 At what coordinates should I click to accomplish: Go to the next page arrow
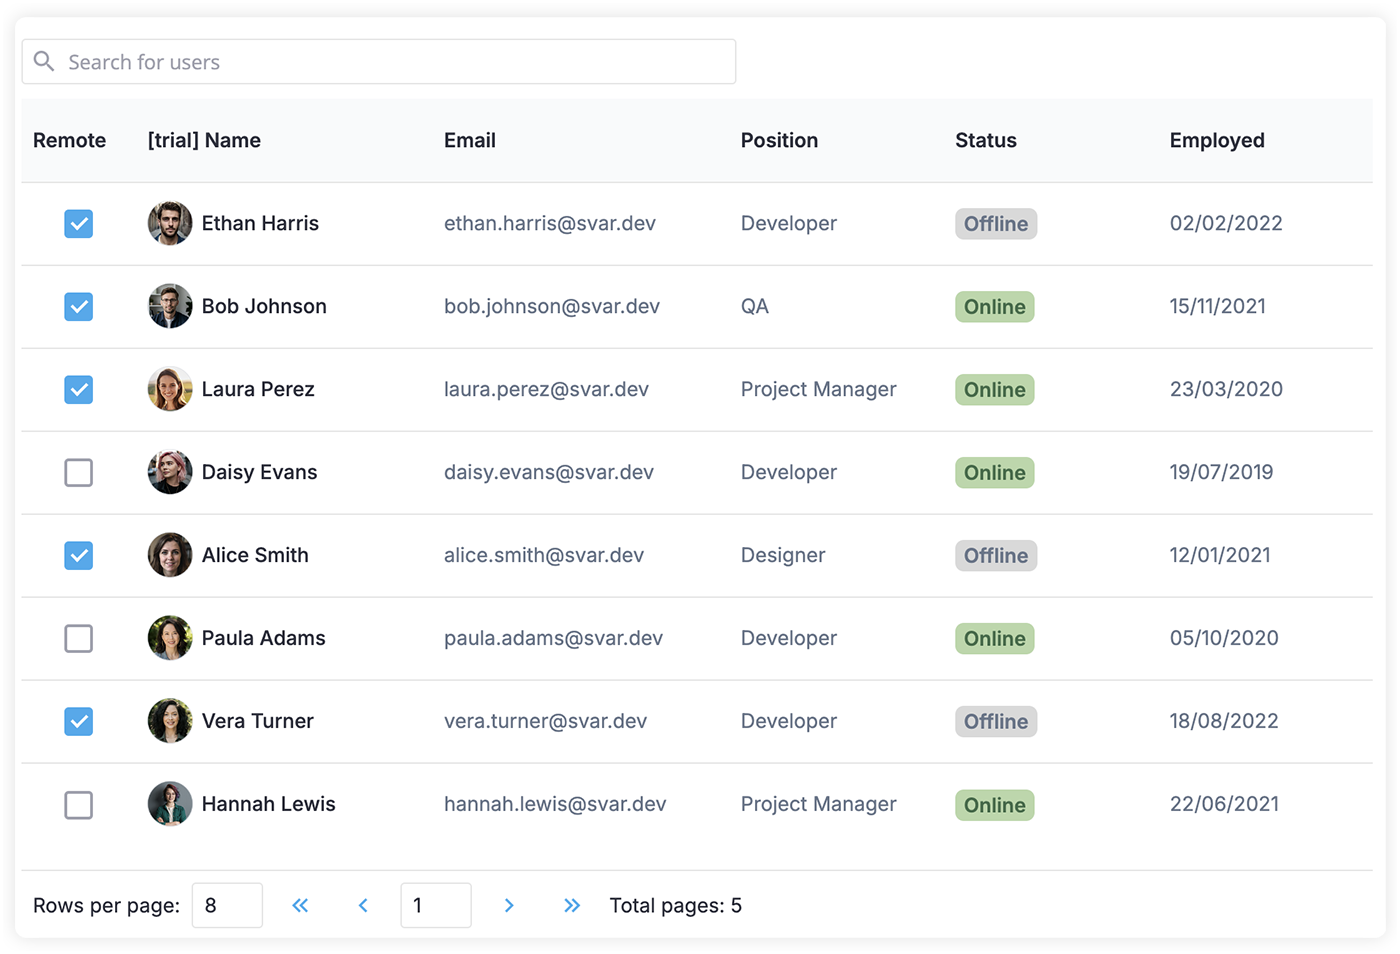click(x=509, y=905)
